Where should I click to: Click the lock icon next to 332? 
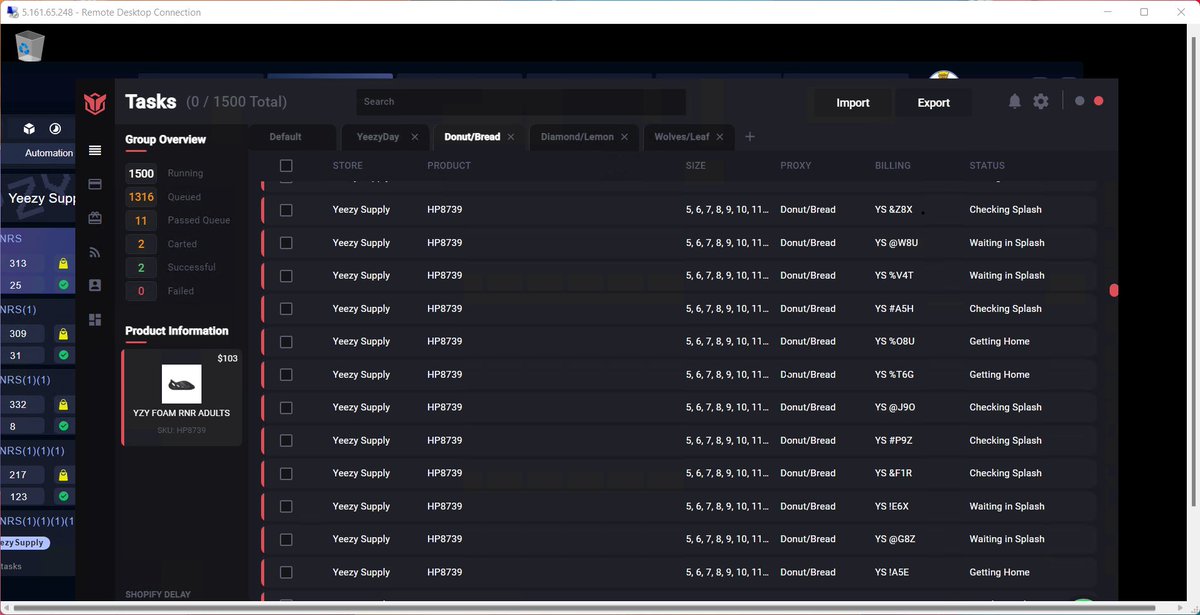coord(63,404)
